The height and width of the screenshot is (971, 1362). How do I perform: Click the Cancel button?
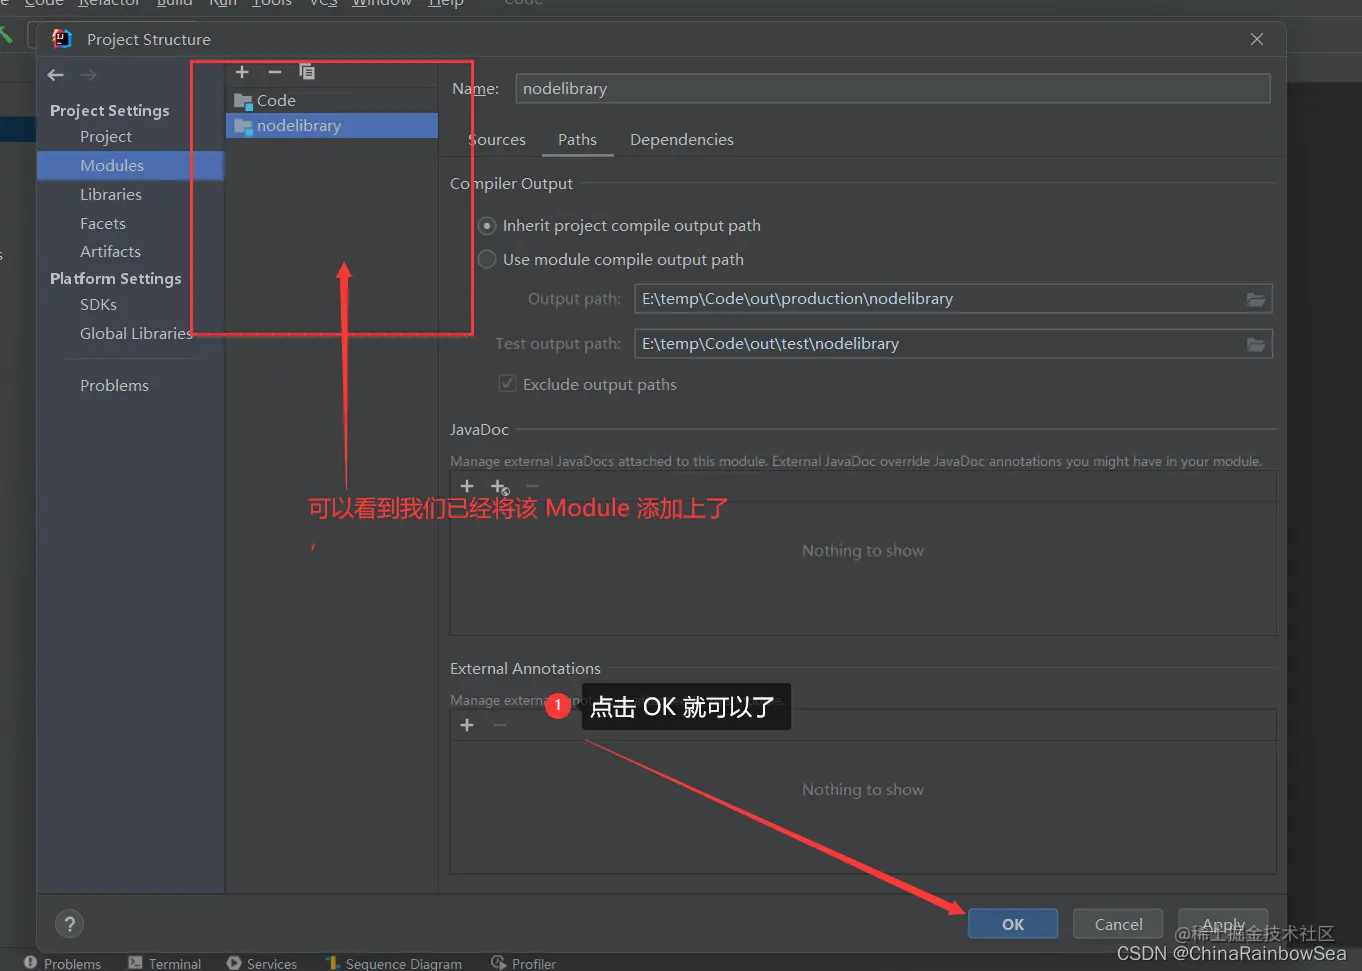[x=1118, y=924]
